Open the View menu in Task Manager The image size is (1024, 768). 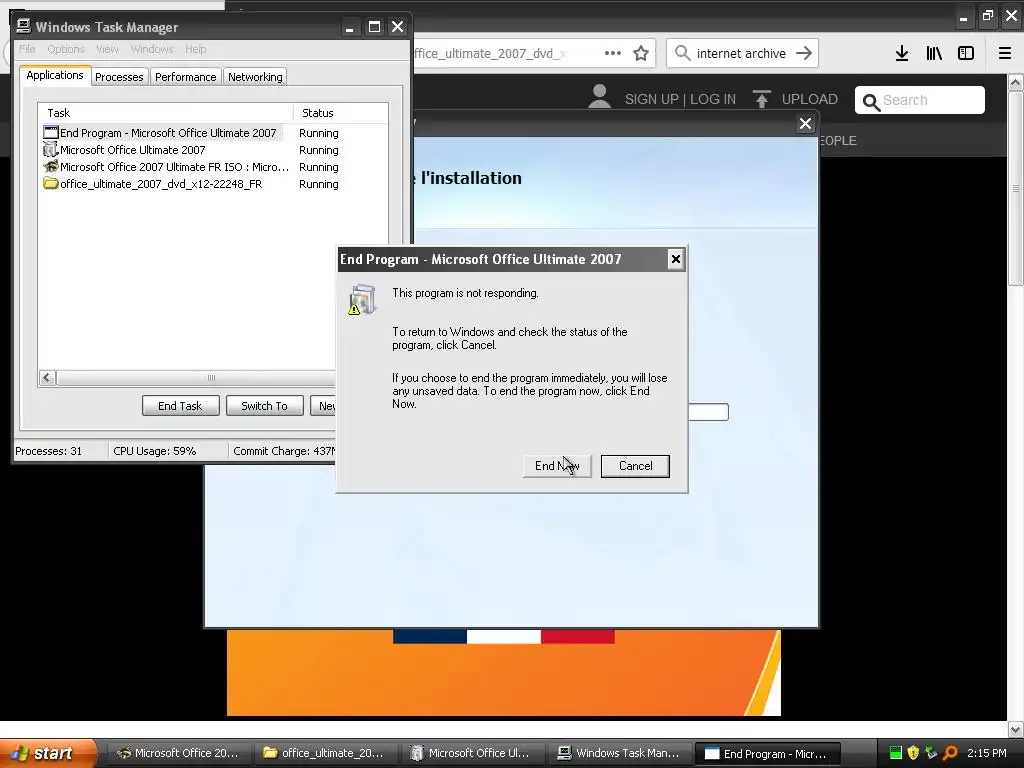[x=107, y=49]
